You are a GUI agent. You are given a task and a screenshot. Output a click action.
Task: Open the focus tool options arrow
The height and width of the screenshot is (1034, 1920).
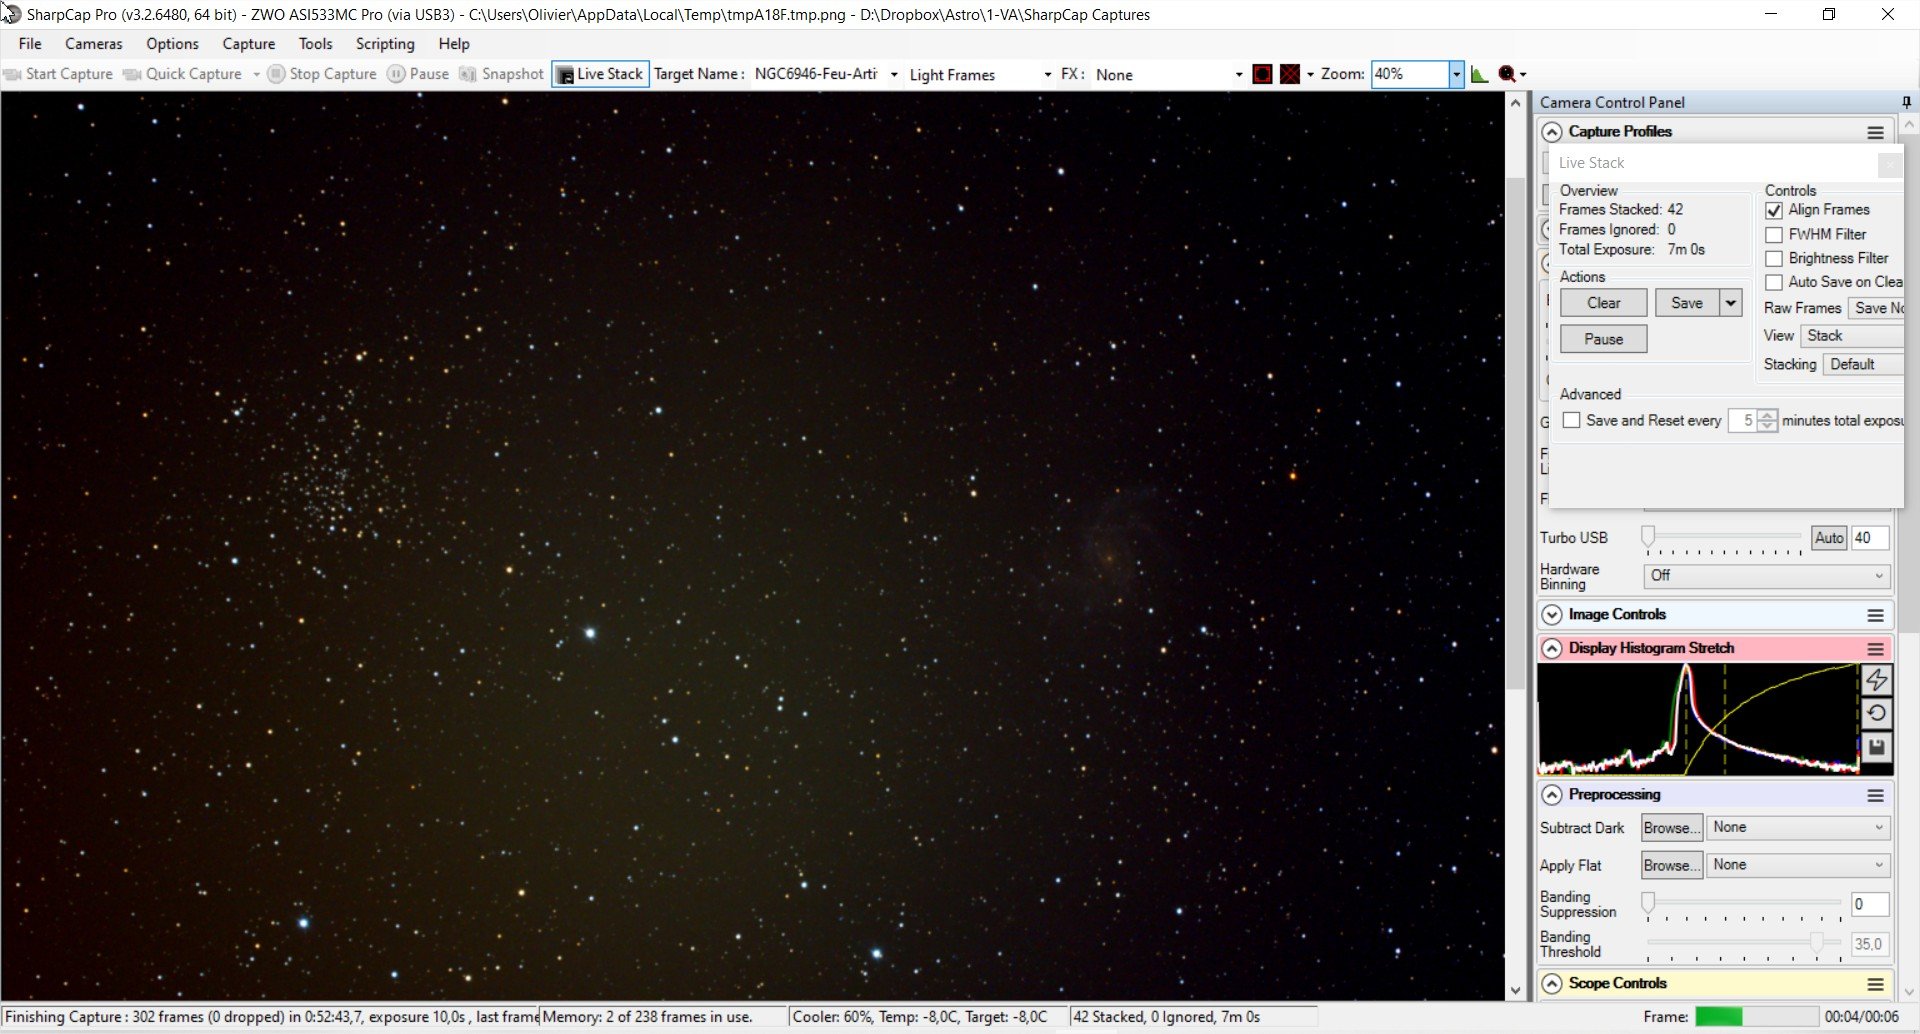tap(1523, 75)
